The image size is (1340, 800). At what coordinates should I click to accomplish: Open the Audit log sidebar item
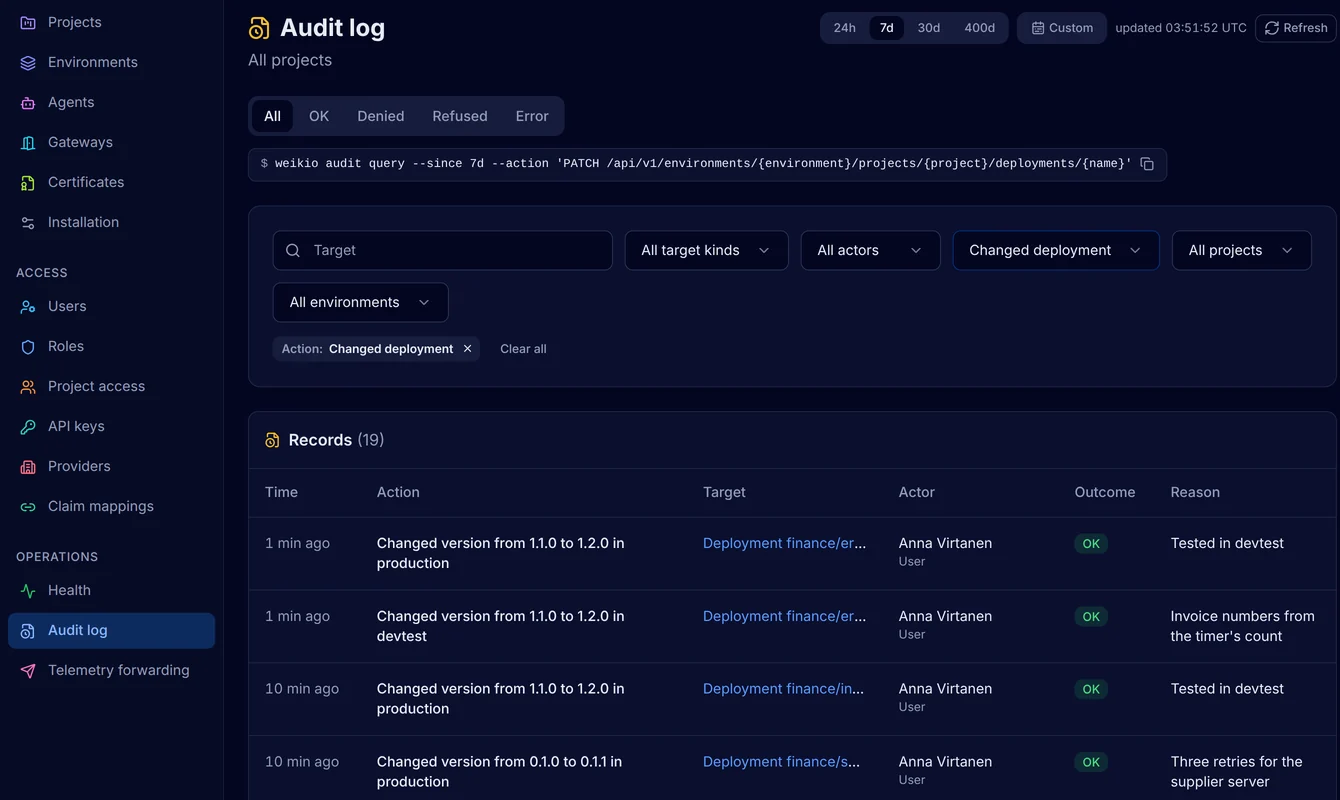pos(112,630)
